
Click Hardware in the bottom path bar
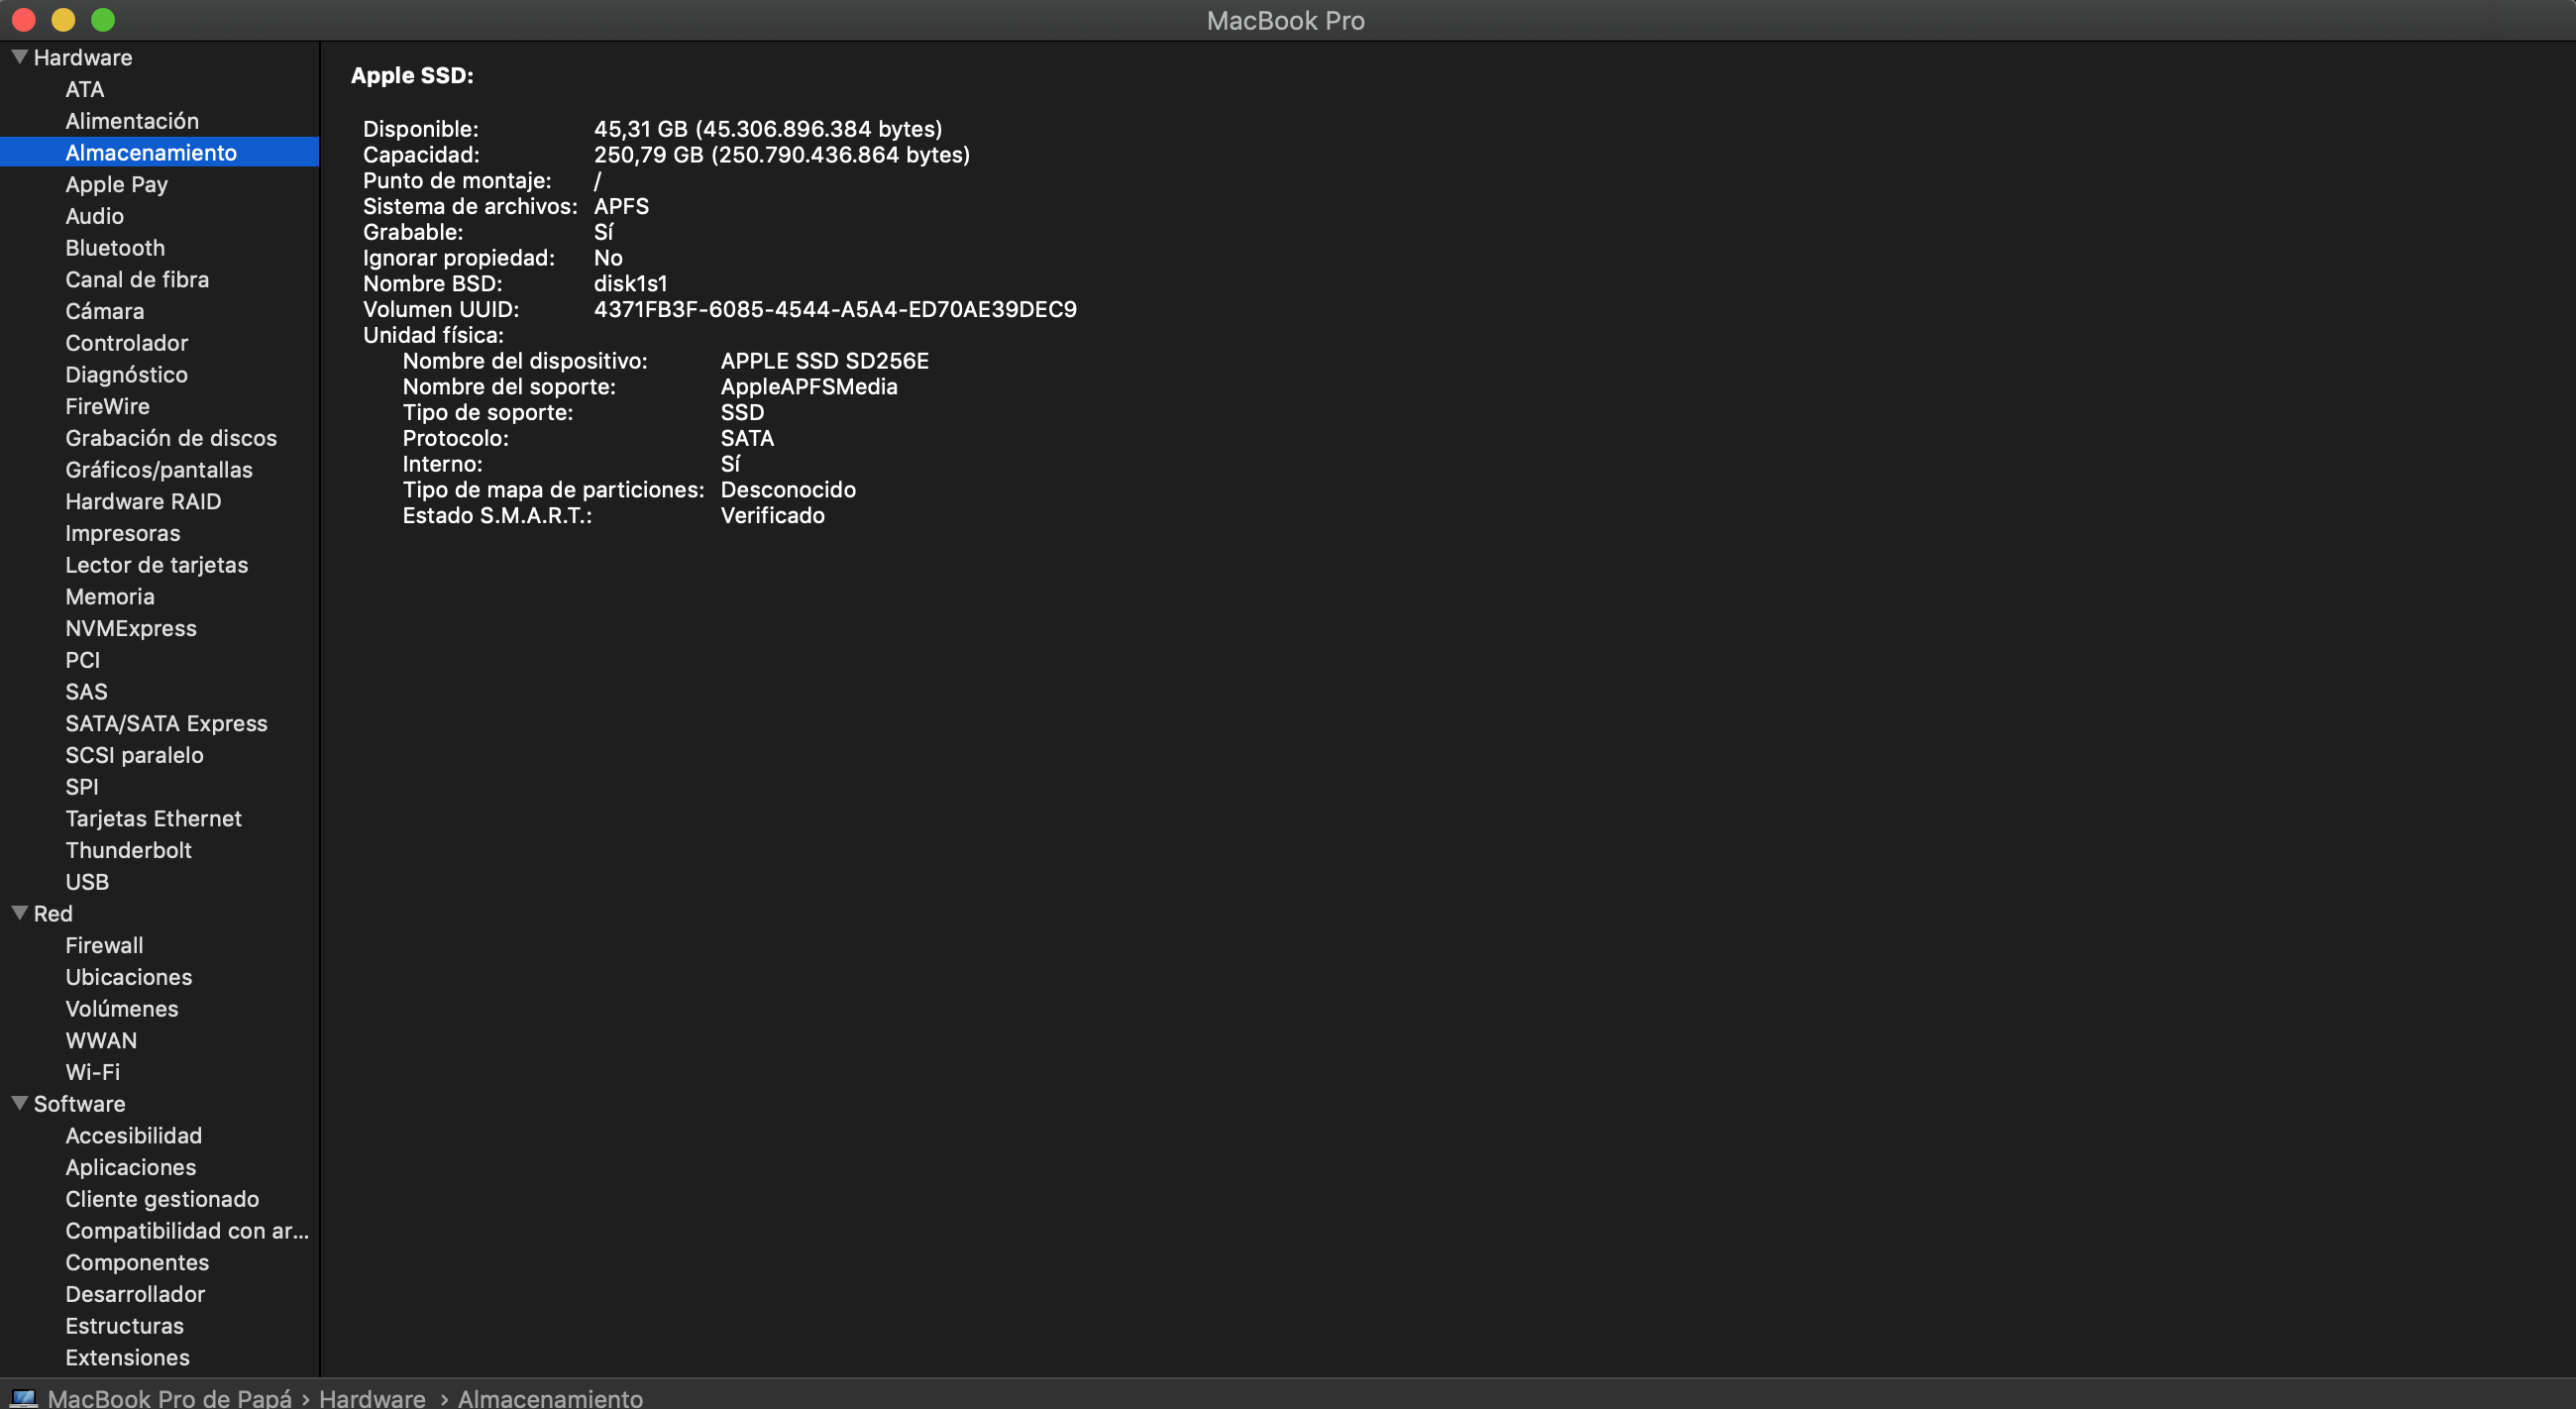(x=372, y=1397)
